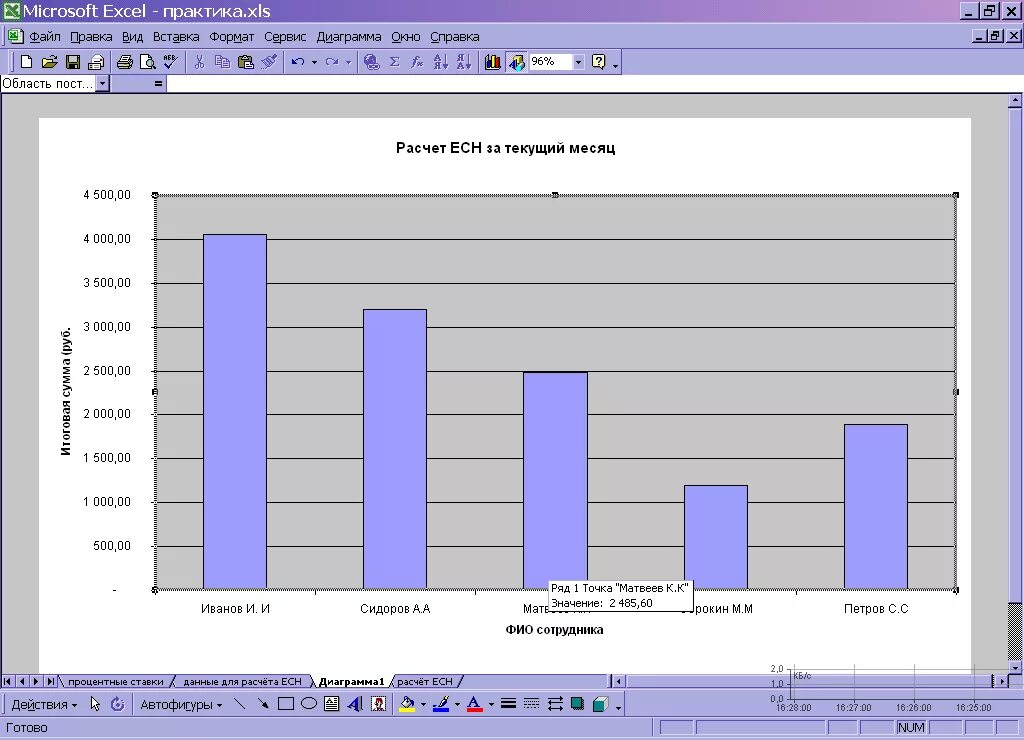Open the Правка menu
Viewport: 1024px width, 740px height.
click(x=91, y=37)
